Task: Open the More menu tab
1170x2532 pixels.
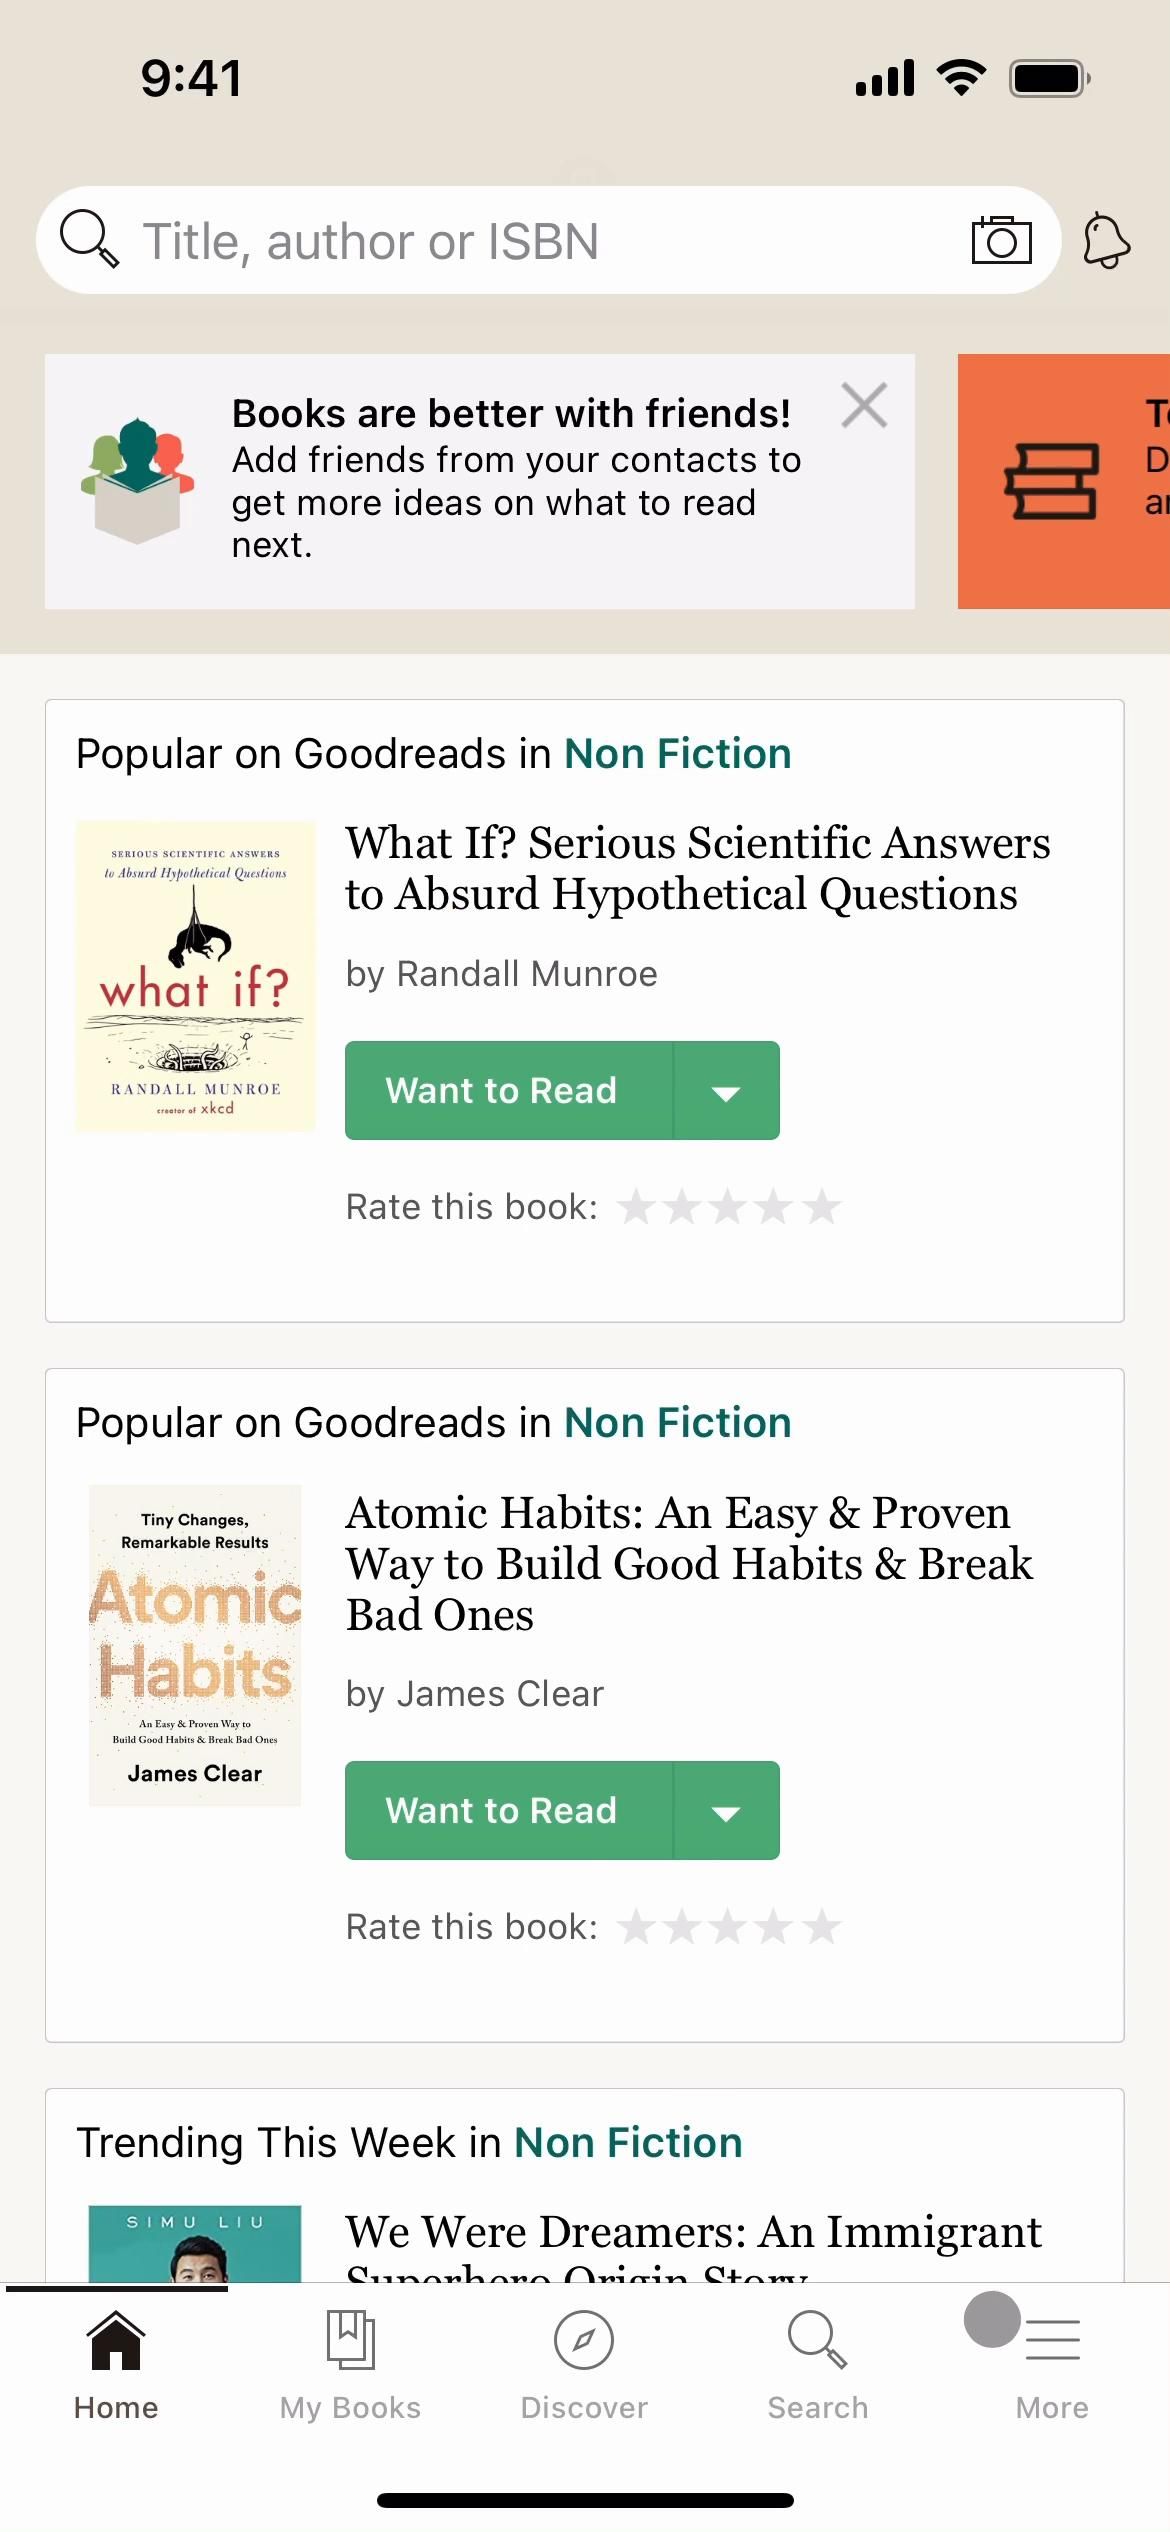Action: pos(1052,2362)
